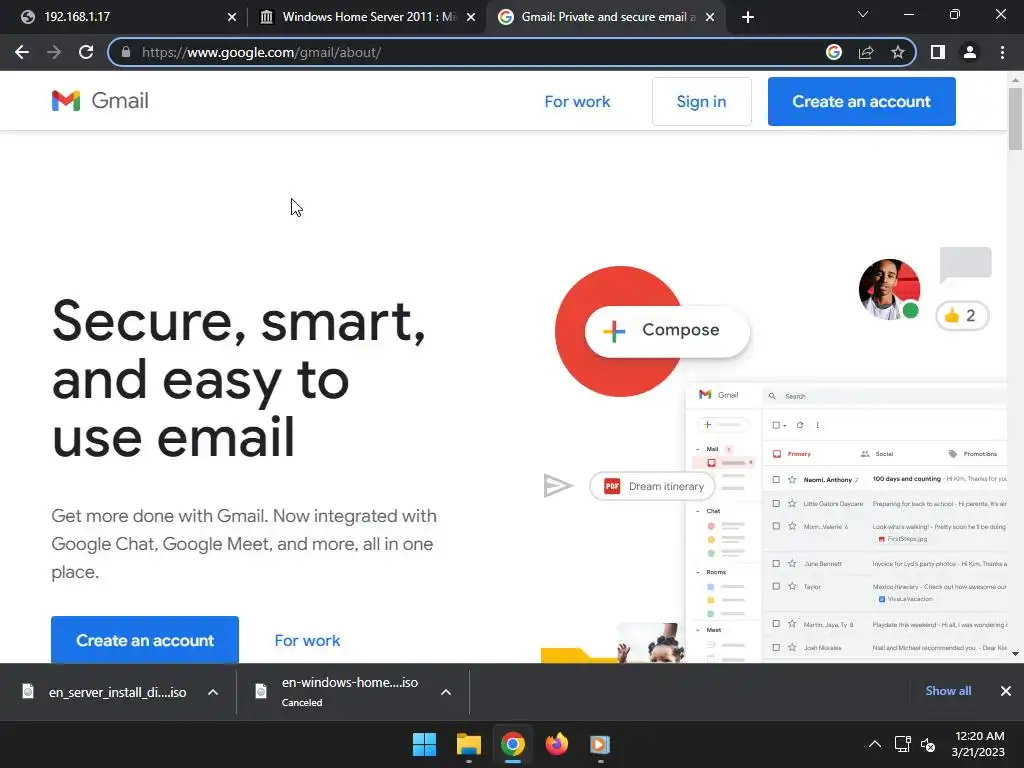
Task: Click the Google icon in address bar
Action: 834,52
